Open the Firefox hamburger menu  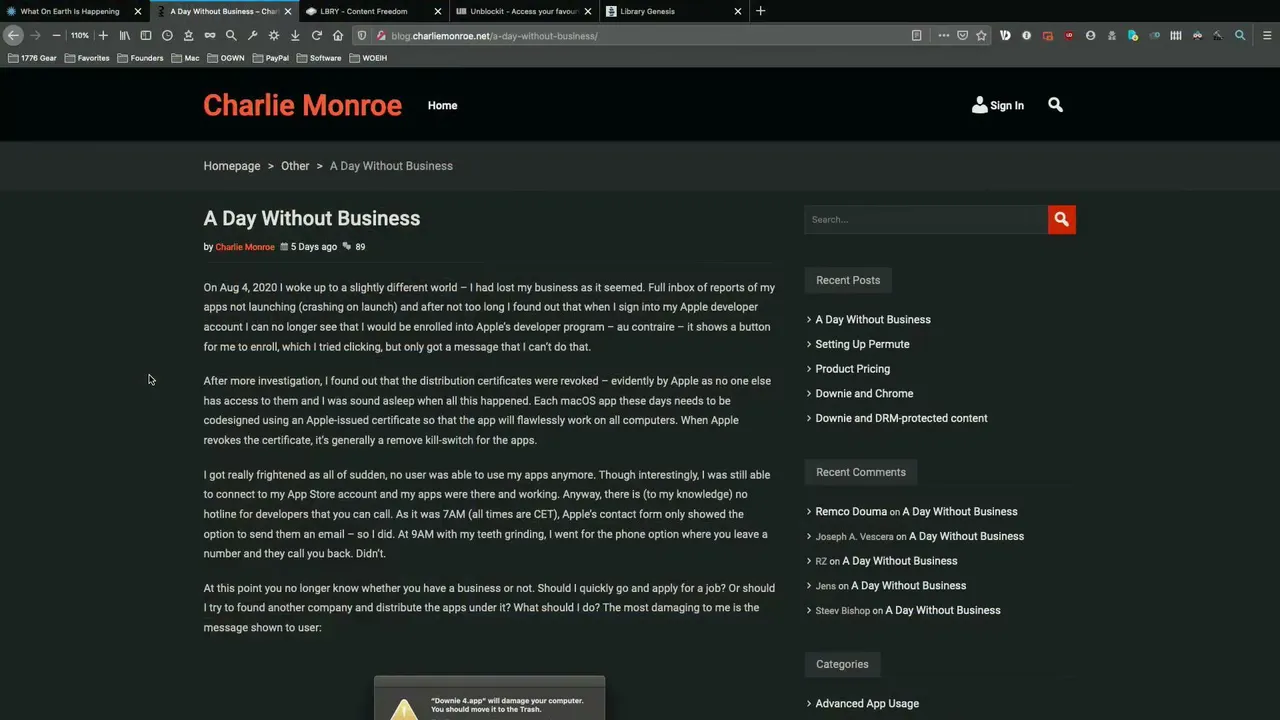coord(1267,35)
